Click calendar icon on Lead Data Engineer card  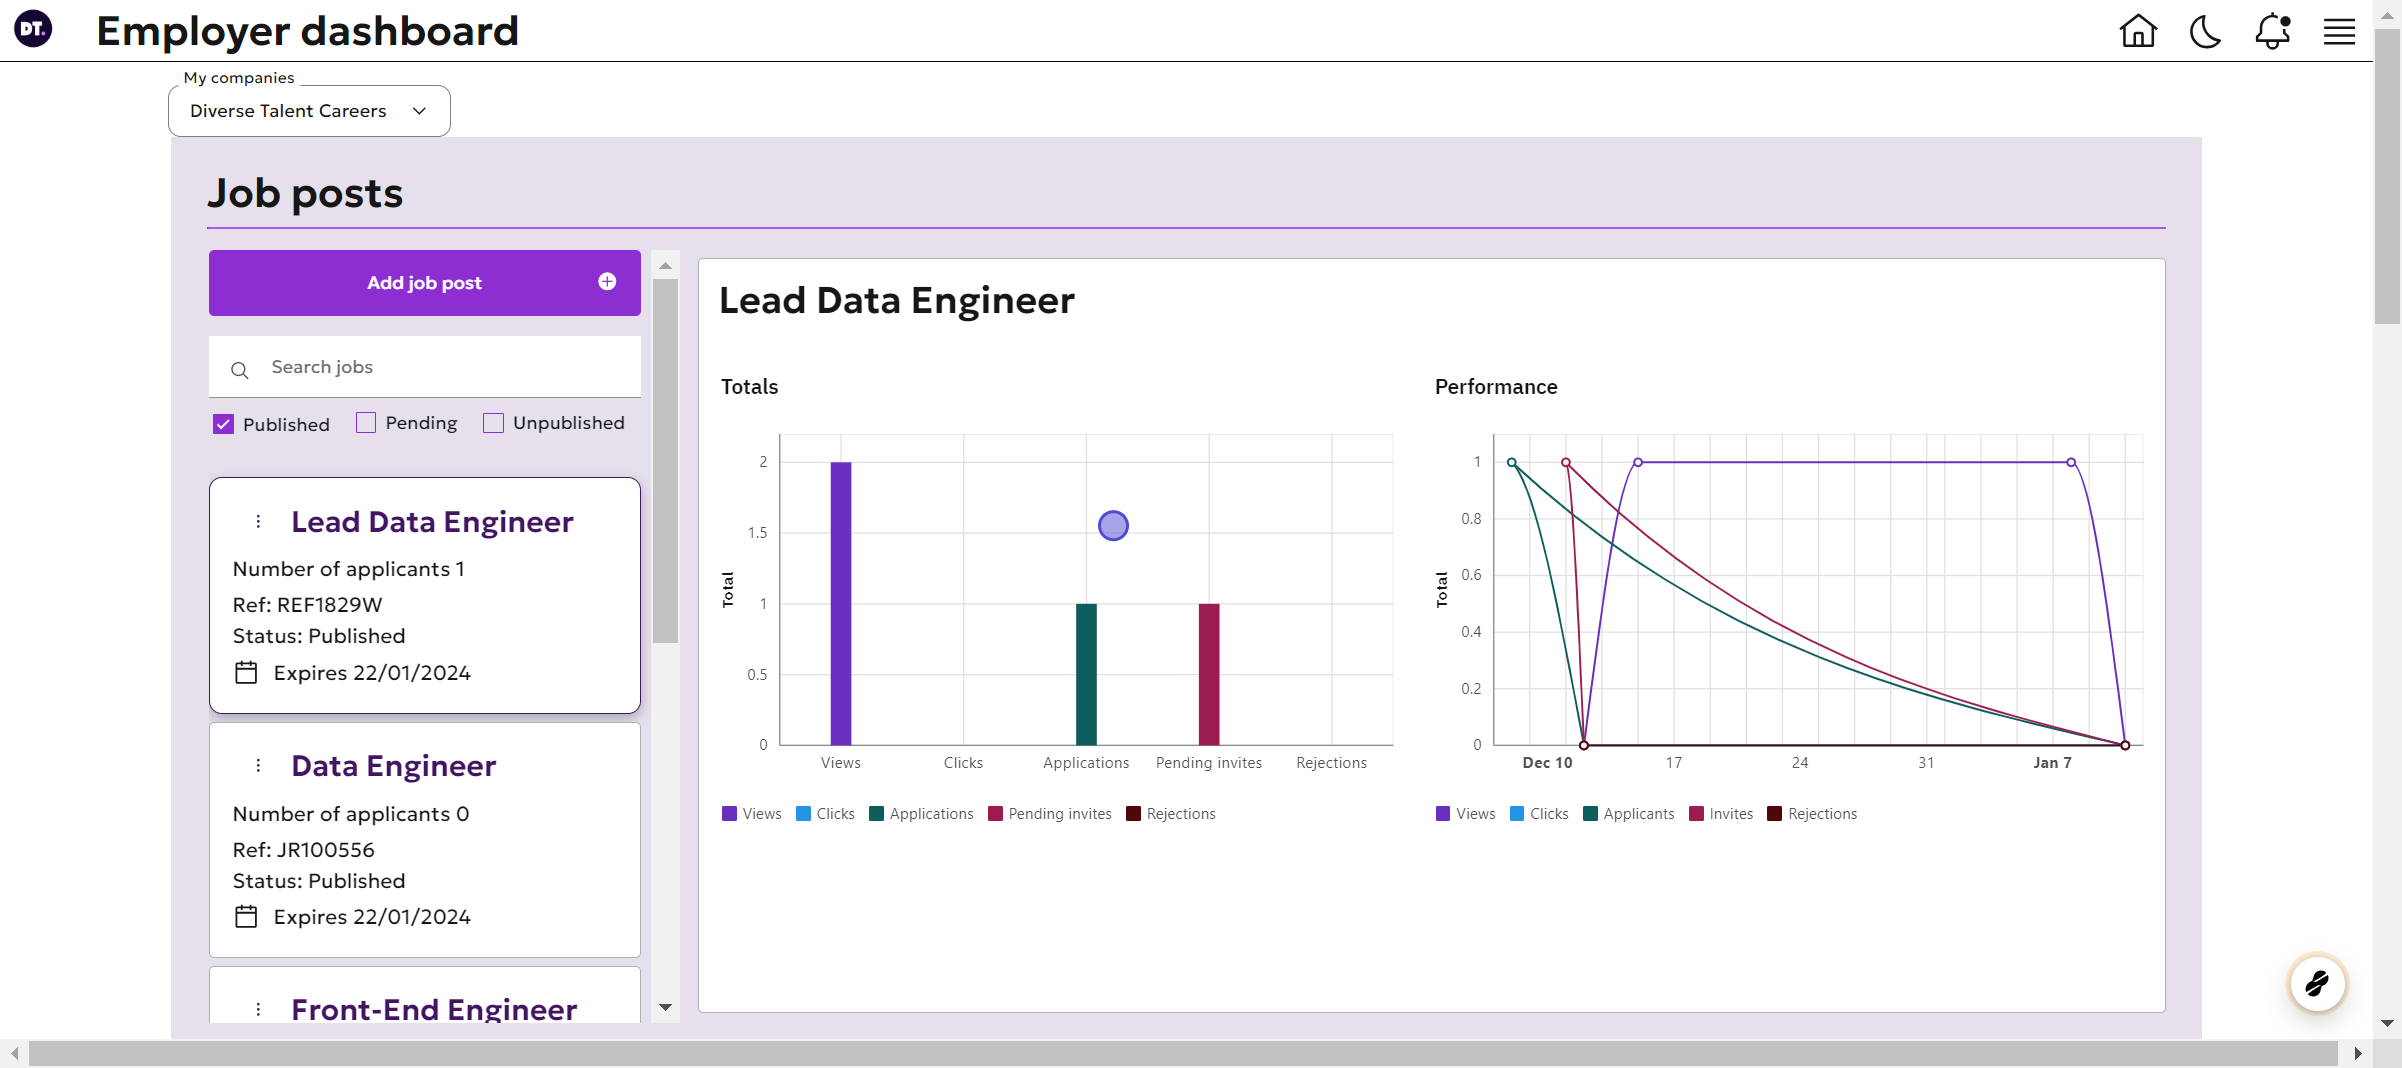pos(246,672)
